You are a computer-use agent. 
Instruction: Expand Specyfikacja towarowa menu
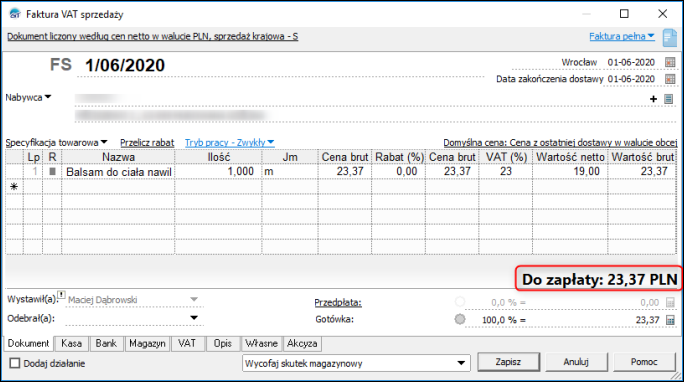point(56,142)
